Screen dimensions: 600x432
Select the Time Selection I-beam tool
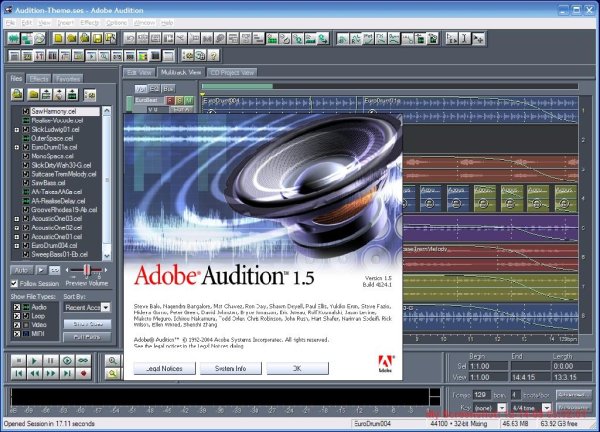point(465,39)
